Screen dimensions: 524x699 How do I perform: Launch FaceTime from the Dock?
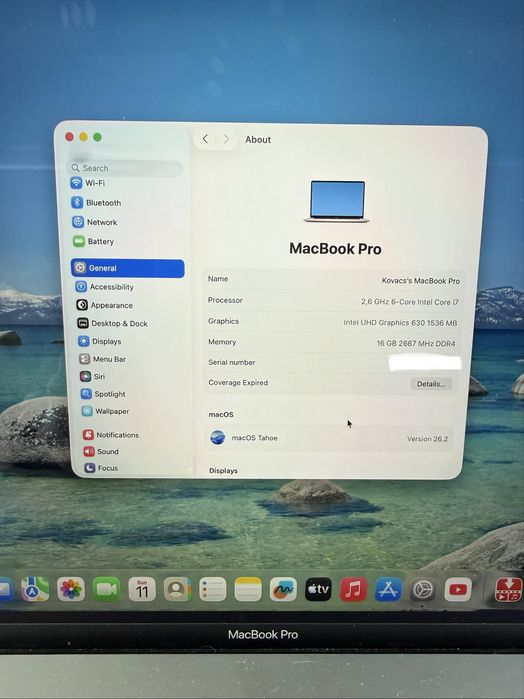tap(106, 589)
